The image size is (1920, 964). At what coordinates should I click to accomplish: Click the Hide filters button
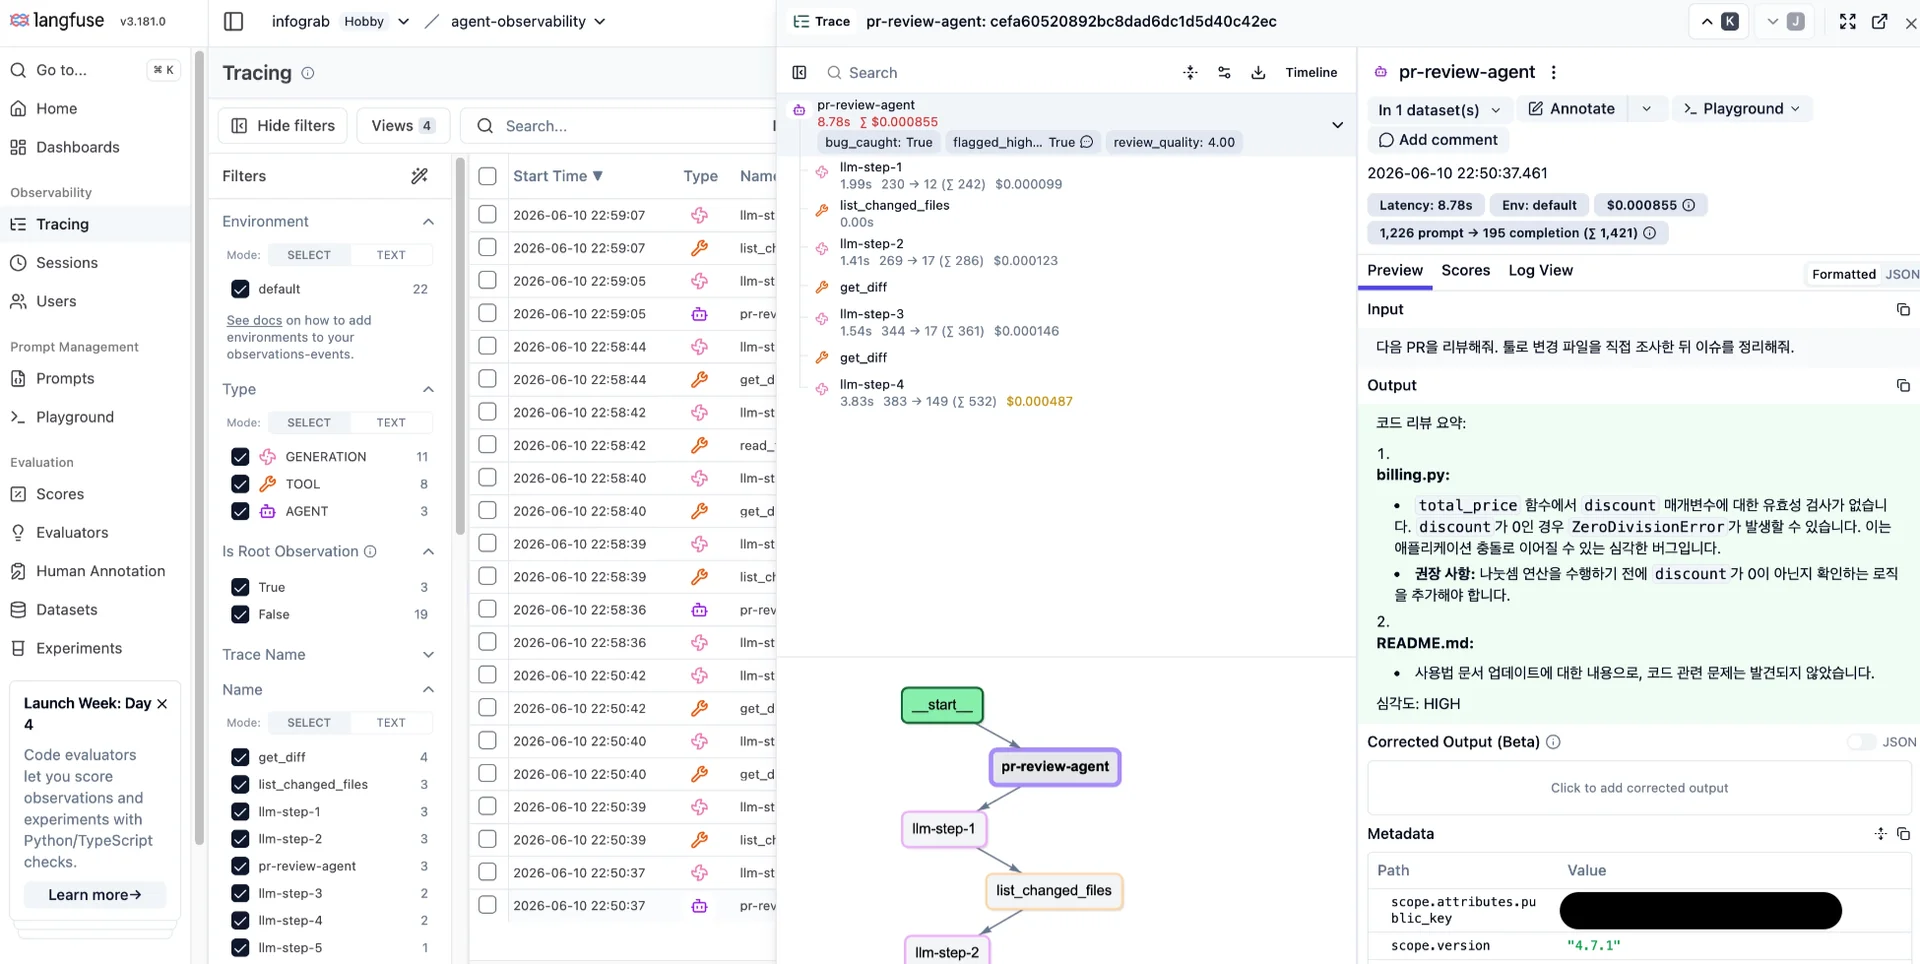(283, 126)
